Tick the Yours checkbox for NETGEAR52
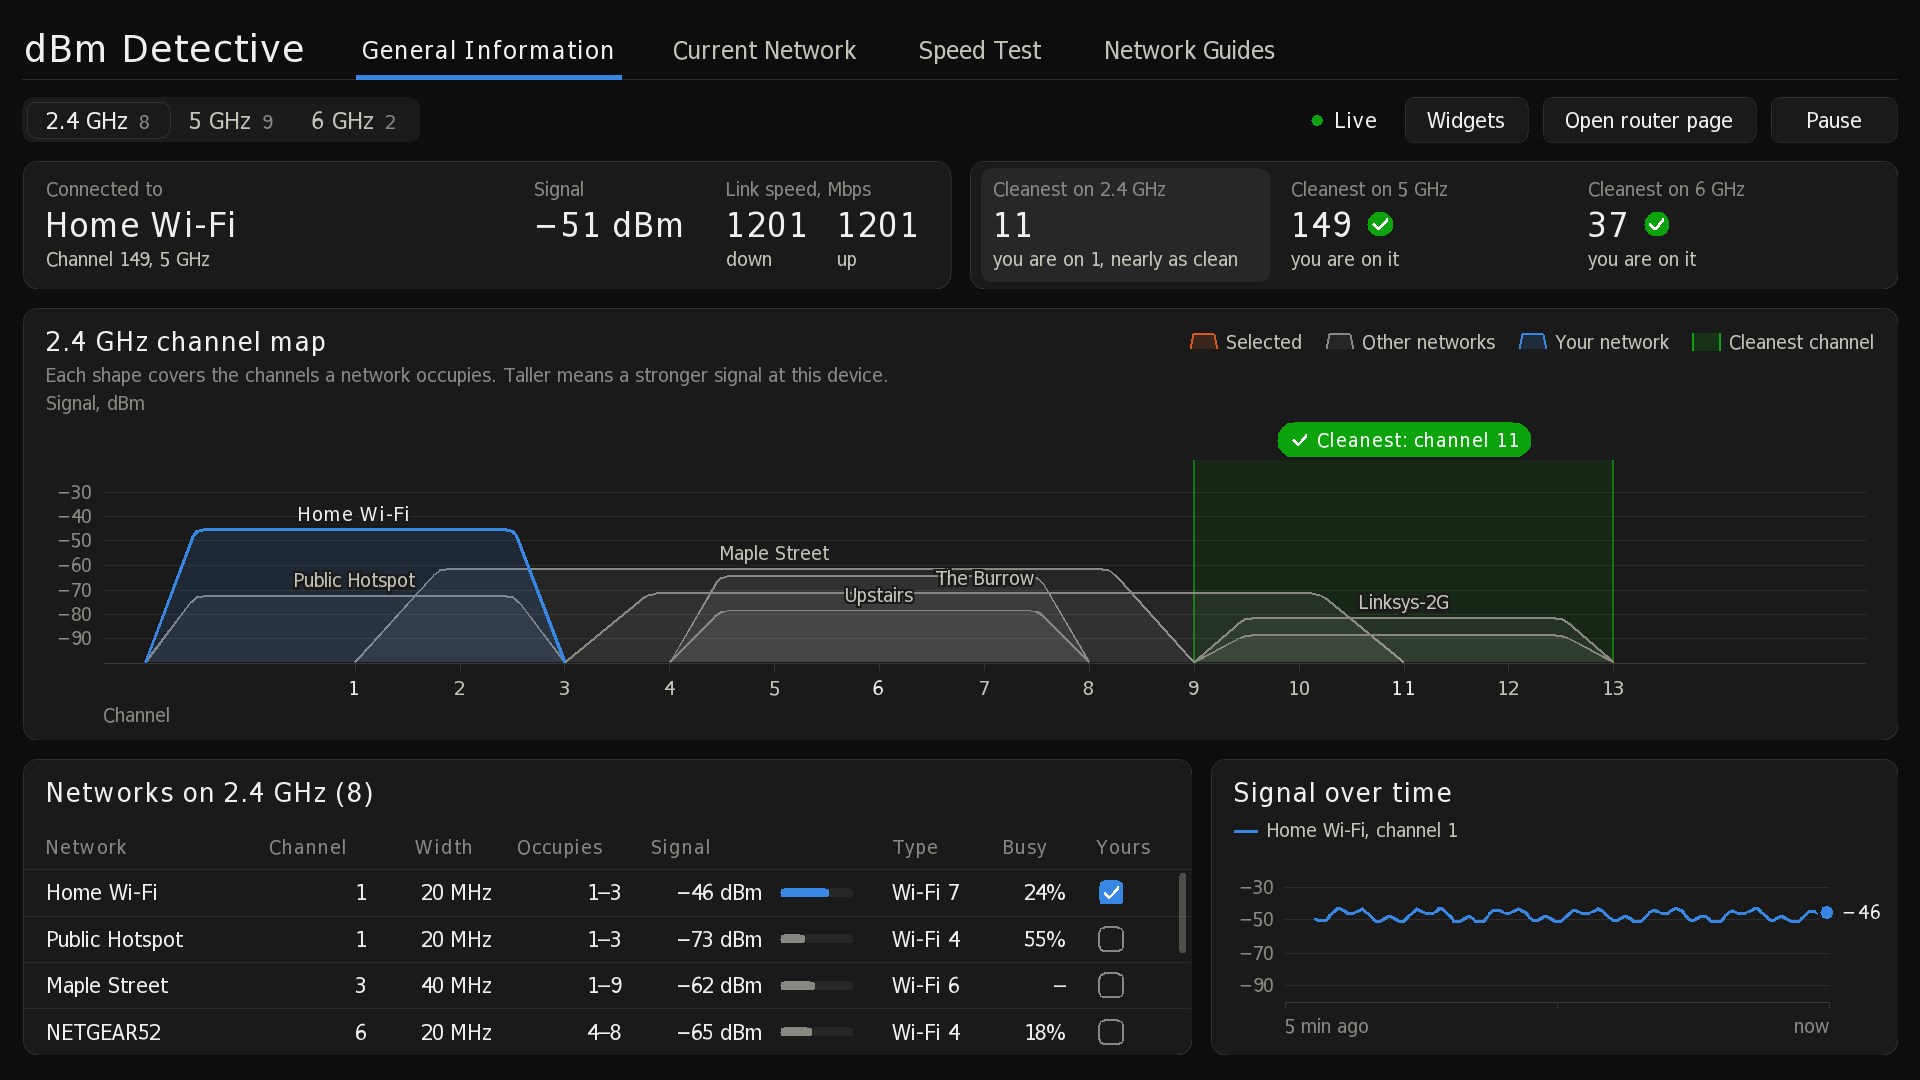This screenshot has width=1920, height=1080. (x=1110, y=1032)
